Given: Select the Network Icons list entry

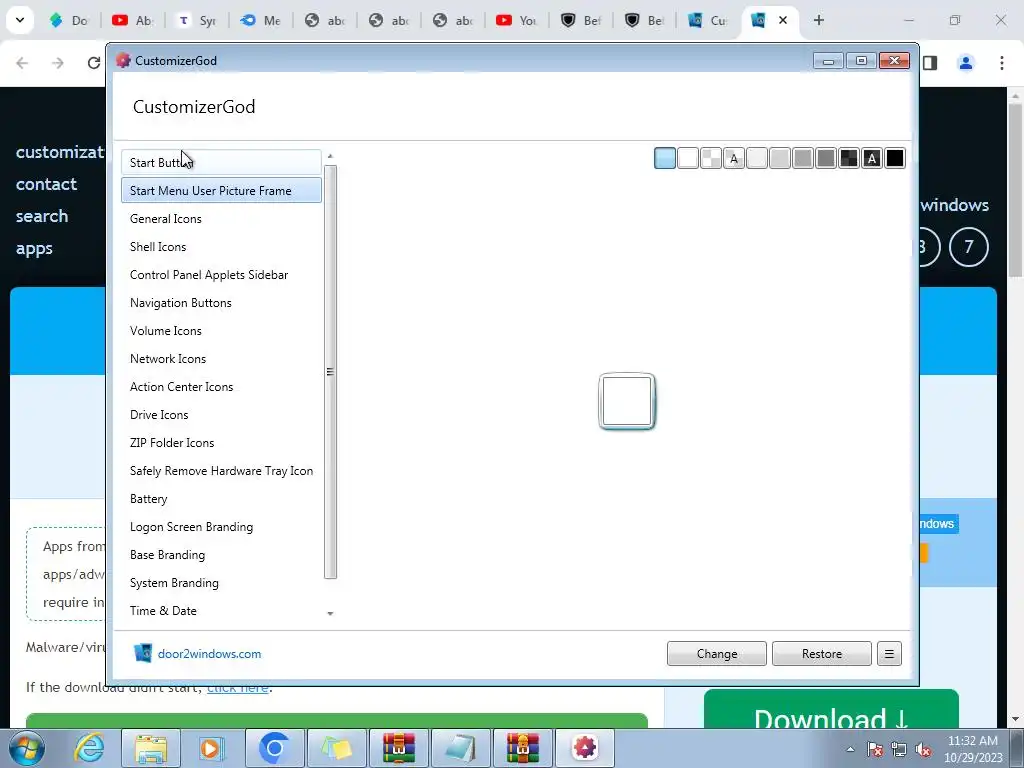Looking at the screenshot, I should (221, 359).
